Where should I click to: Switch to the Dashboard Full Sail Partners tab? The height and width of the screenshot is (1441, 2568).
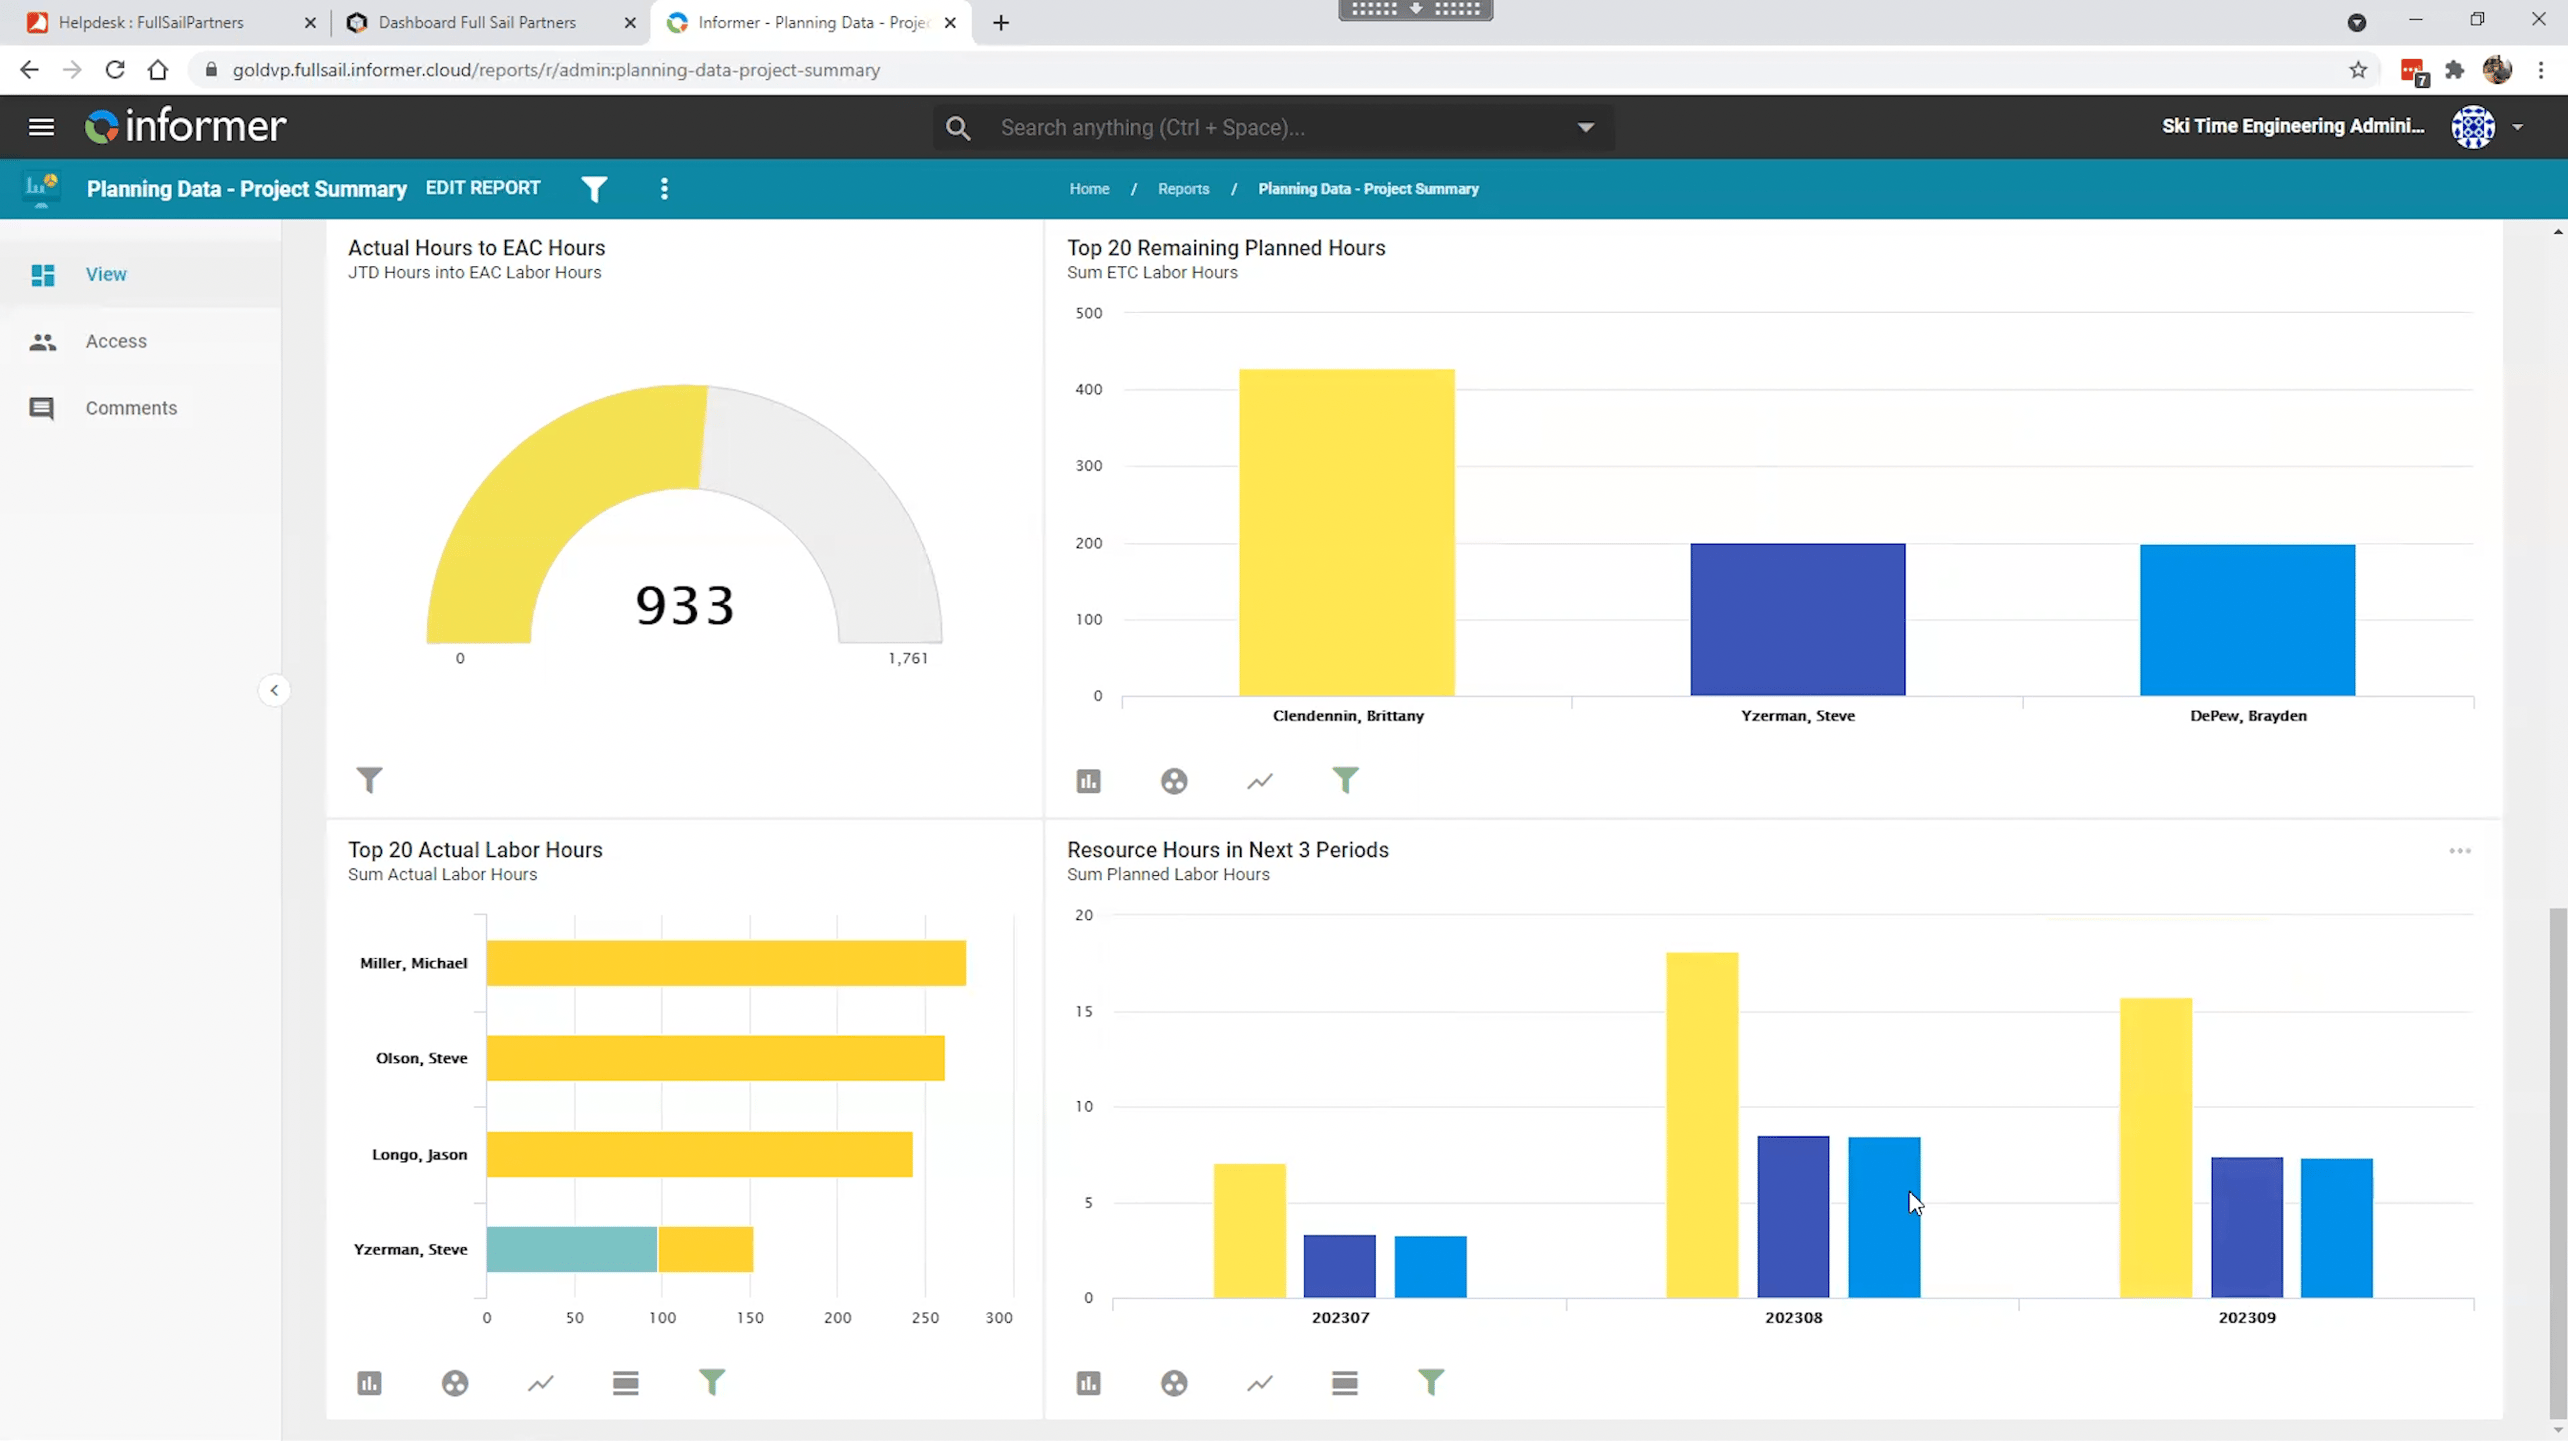tap(478, 22)
